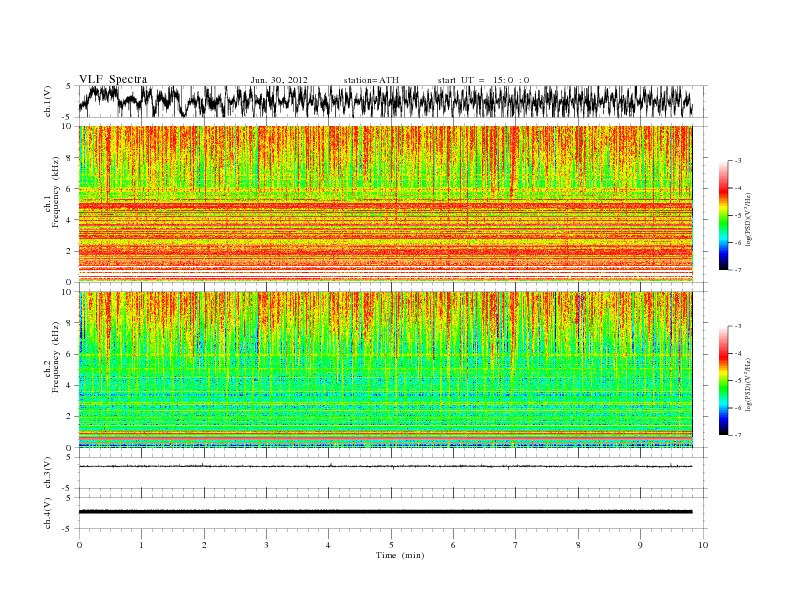Viewport: 792px width, 612px height.
Task: Click inside the ch.1 spectrogram panel
Action: pyautogui.click(x=386, y=204)
